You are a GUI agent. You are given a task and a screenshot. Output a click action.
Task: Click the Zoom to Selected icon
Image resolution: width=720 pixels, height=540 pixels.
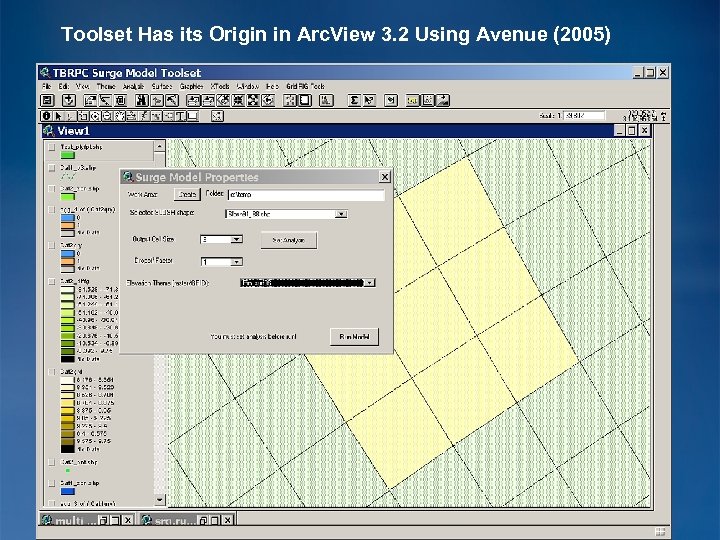tap(223, 100)
